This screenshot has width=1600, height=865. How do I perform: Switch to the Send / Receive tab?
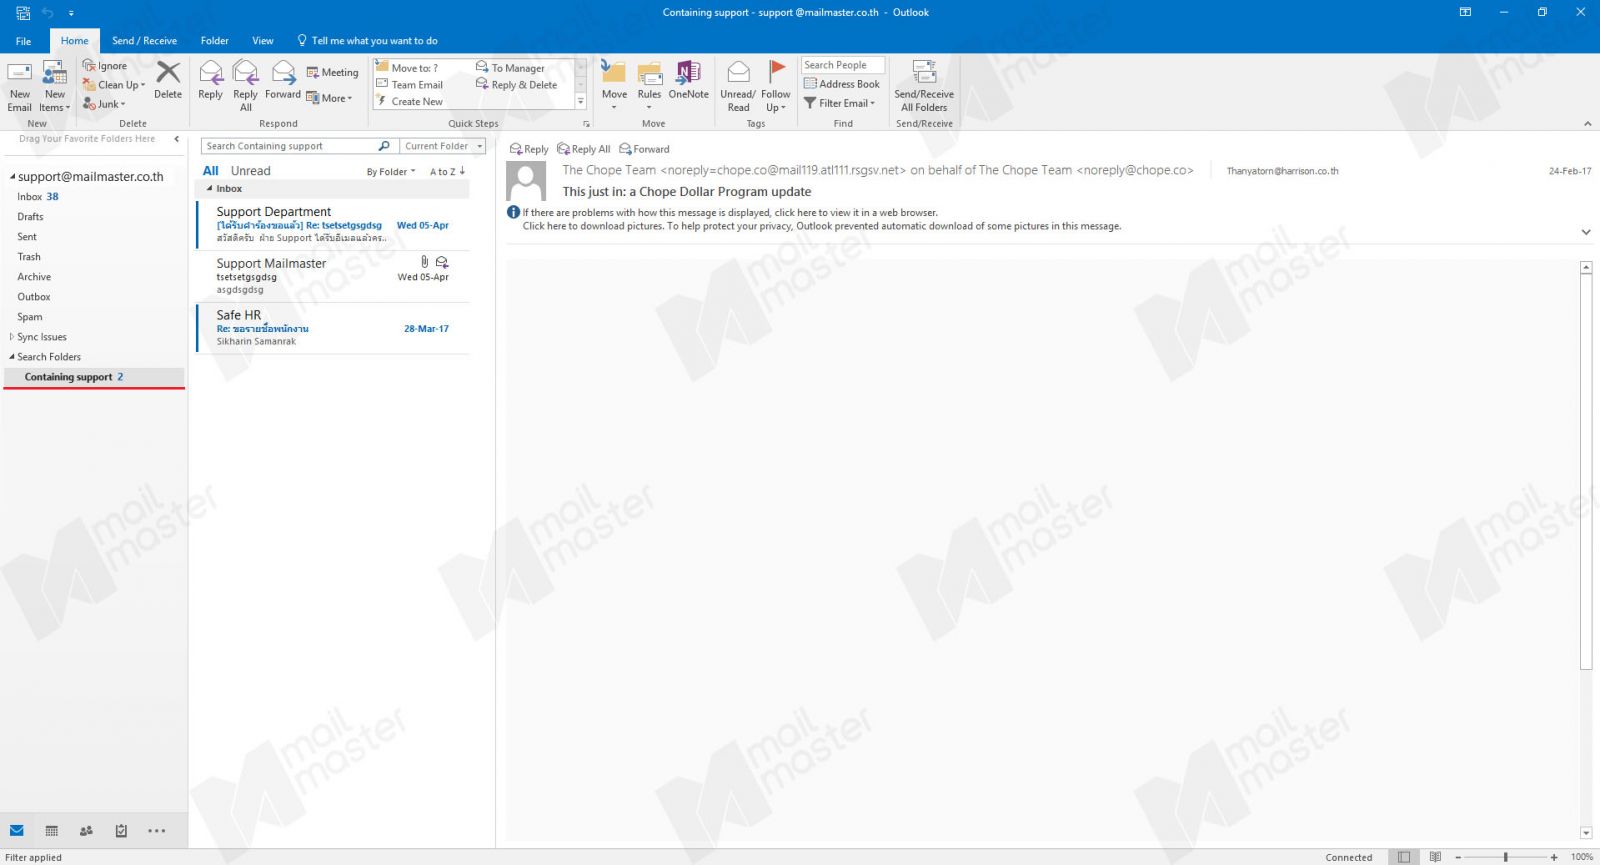(x=144, y=41)
